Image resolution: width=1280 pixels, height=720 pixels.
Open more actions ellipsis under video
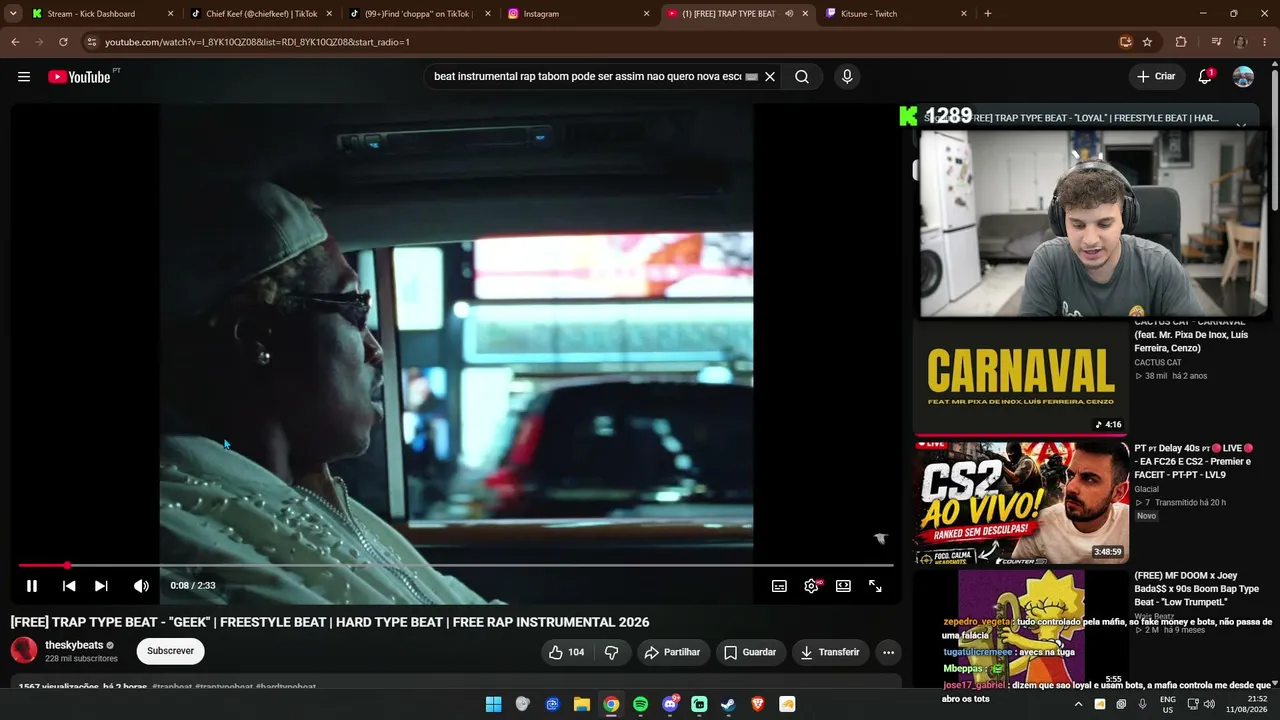point(888,652)
